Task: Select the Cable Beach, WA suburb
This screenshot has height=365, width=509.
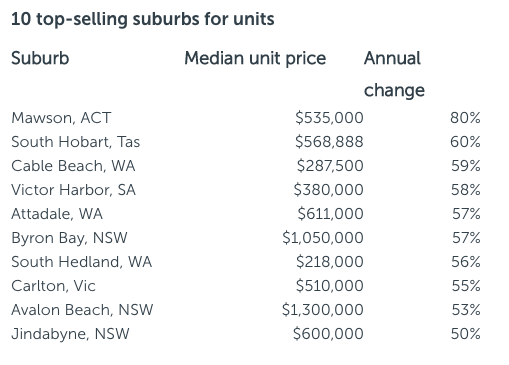Action: (73, 166)
